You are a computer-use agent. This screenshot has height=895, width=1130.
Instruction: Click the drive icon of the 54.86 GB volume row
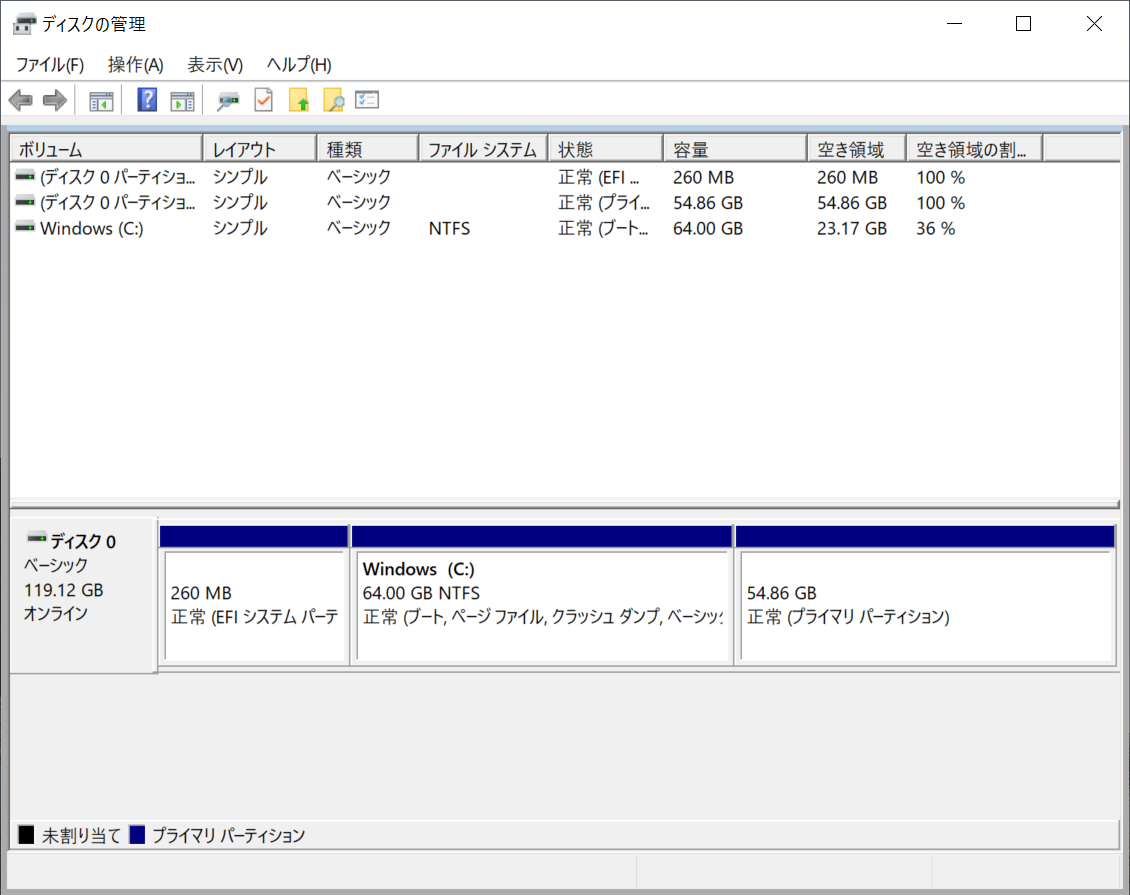click(25, 202)
